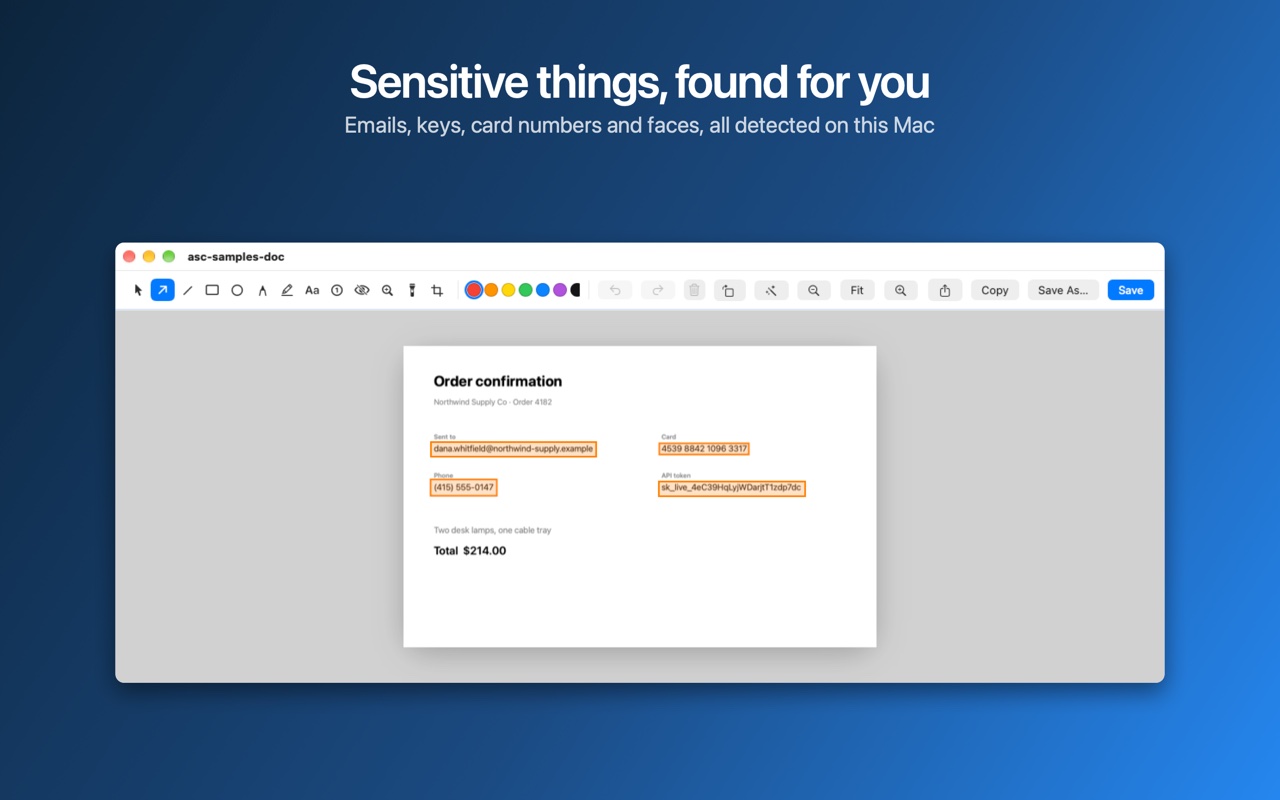The width and height of the screenshot is (1280, 800).
Task: Select the green color swatch
Action: [525, 290]
